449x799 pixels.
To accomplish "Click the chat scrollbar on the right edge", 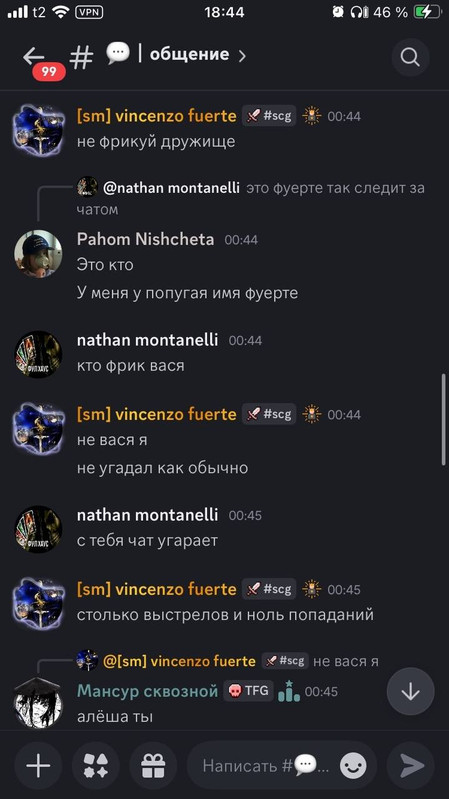I will [x=443, y=420].
